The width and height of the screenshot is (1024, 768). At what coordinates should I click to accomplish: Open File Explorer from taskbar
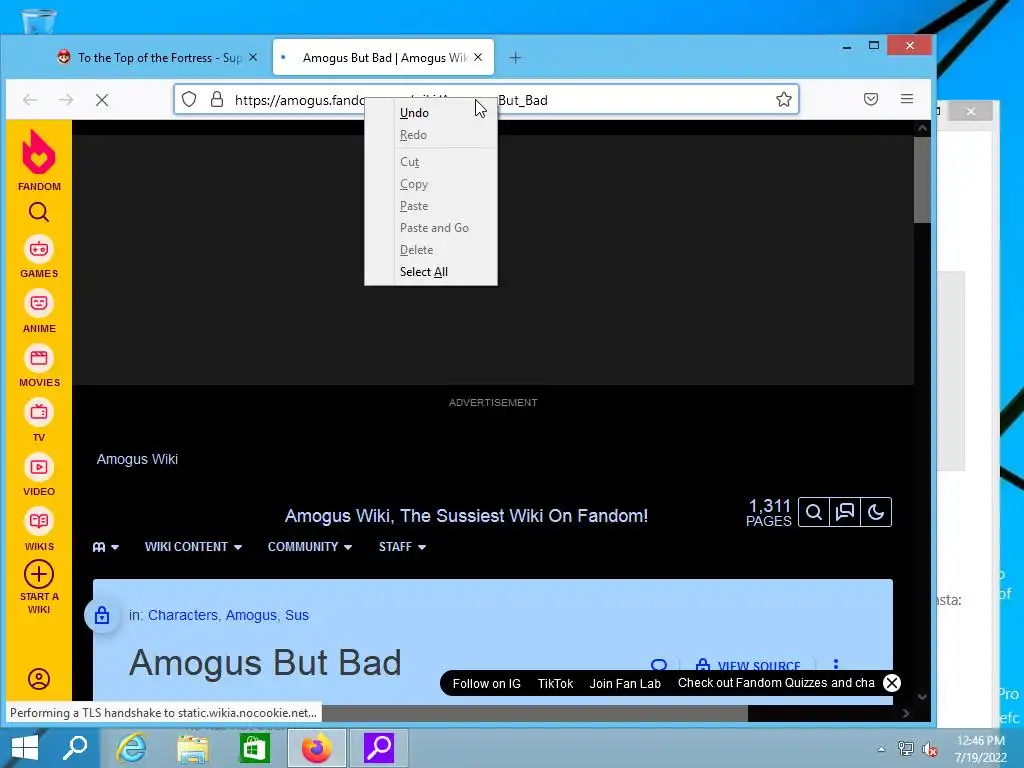[x=193, y=748]
